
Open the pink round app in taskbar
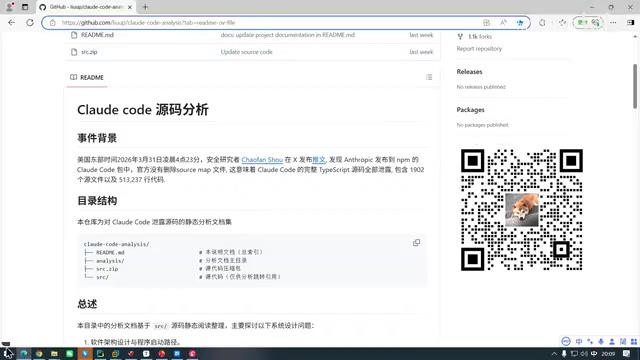tap(192, 353)
